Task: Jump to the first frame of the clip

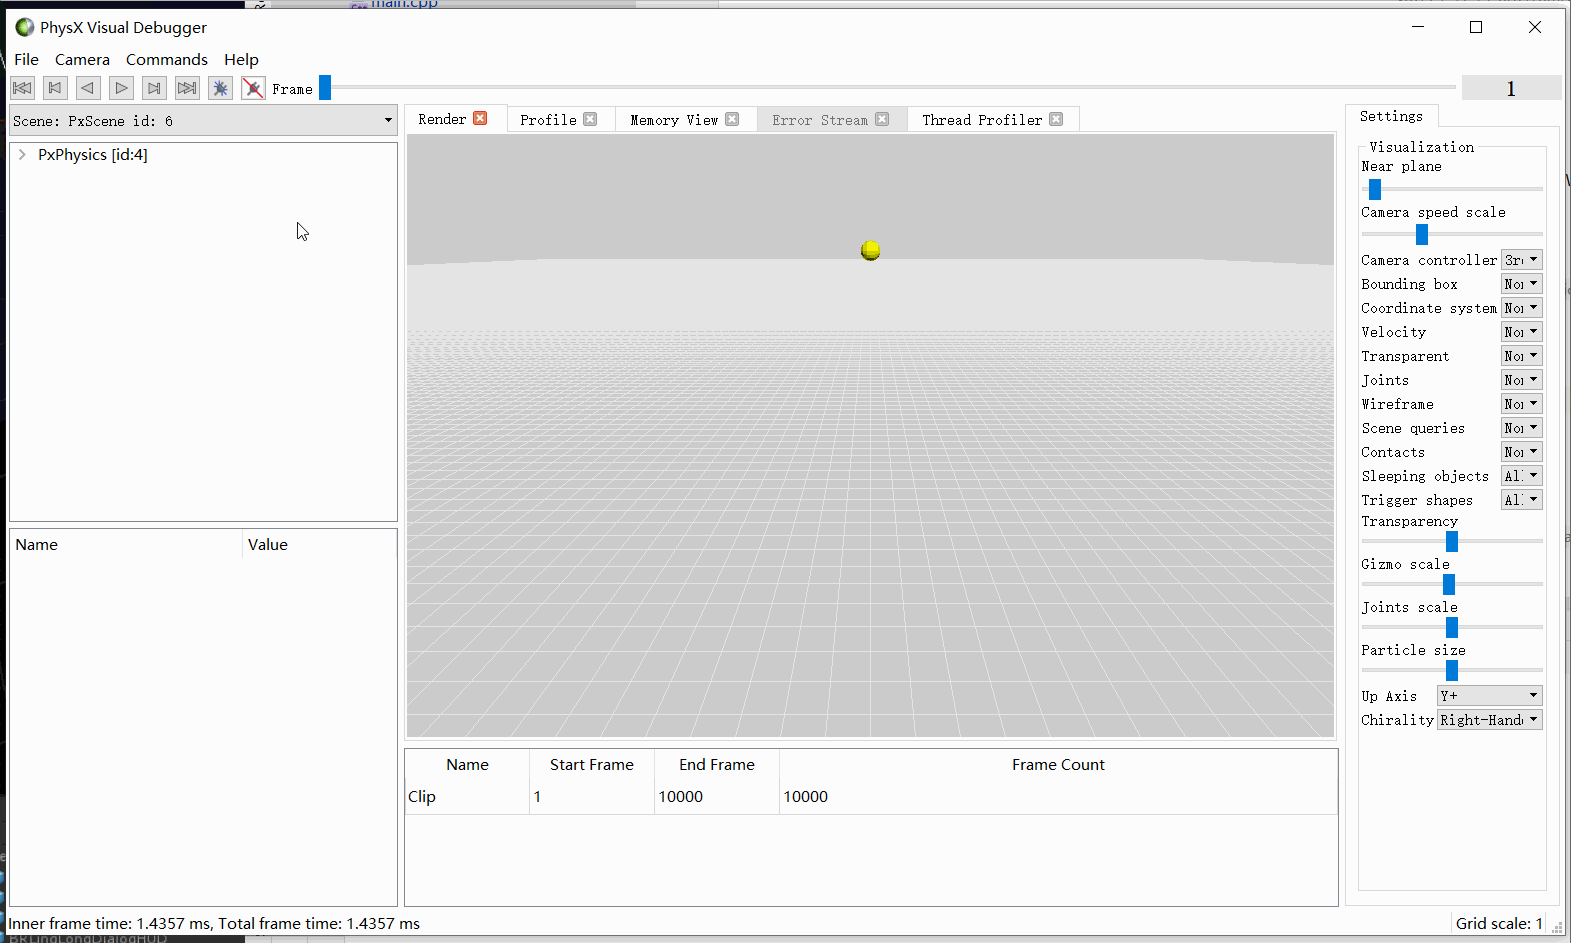Action: 22,88
